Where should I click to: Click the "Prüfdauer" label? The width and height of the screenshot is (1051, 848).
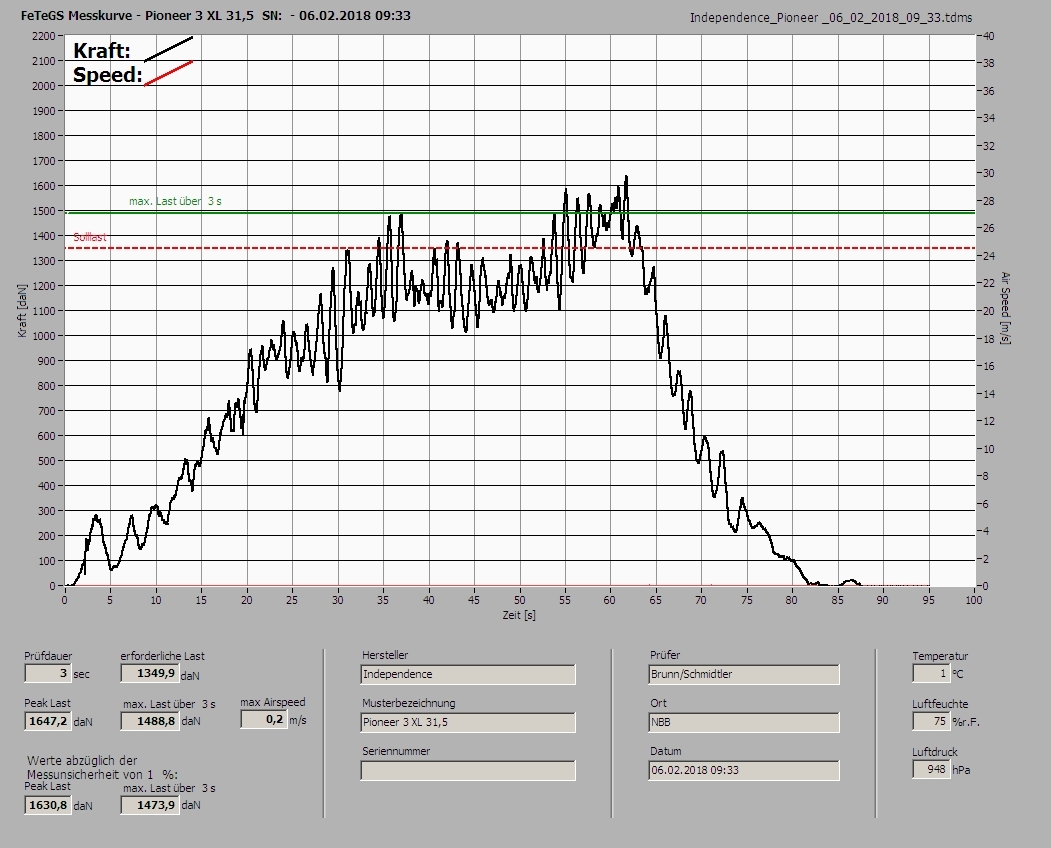[48, 656]
